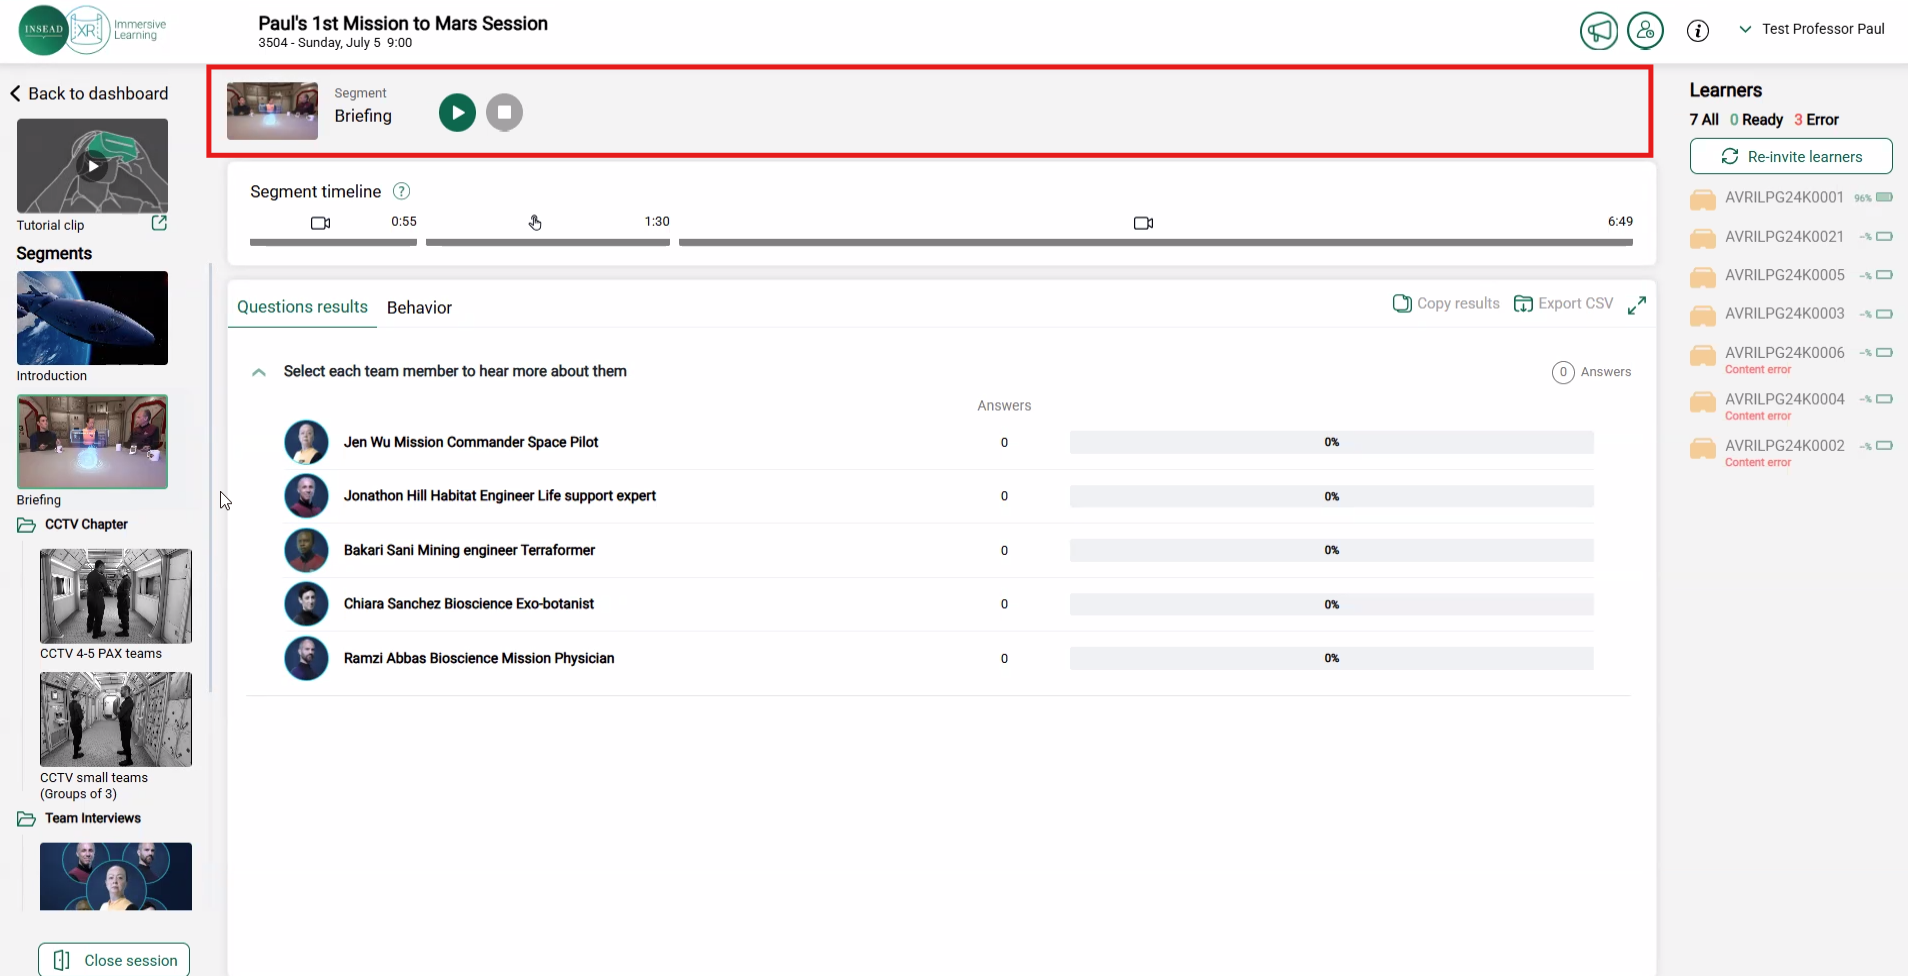Click the 0 Answers counter badge
The width and height of the screenshot is (1908, 976).
point(1563,372)
